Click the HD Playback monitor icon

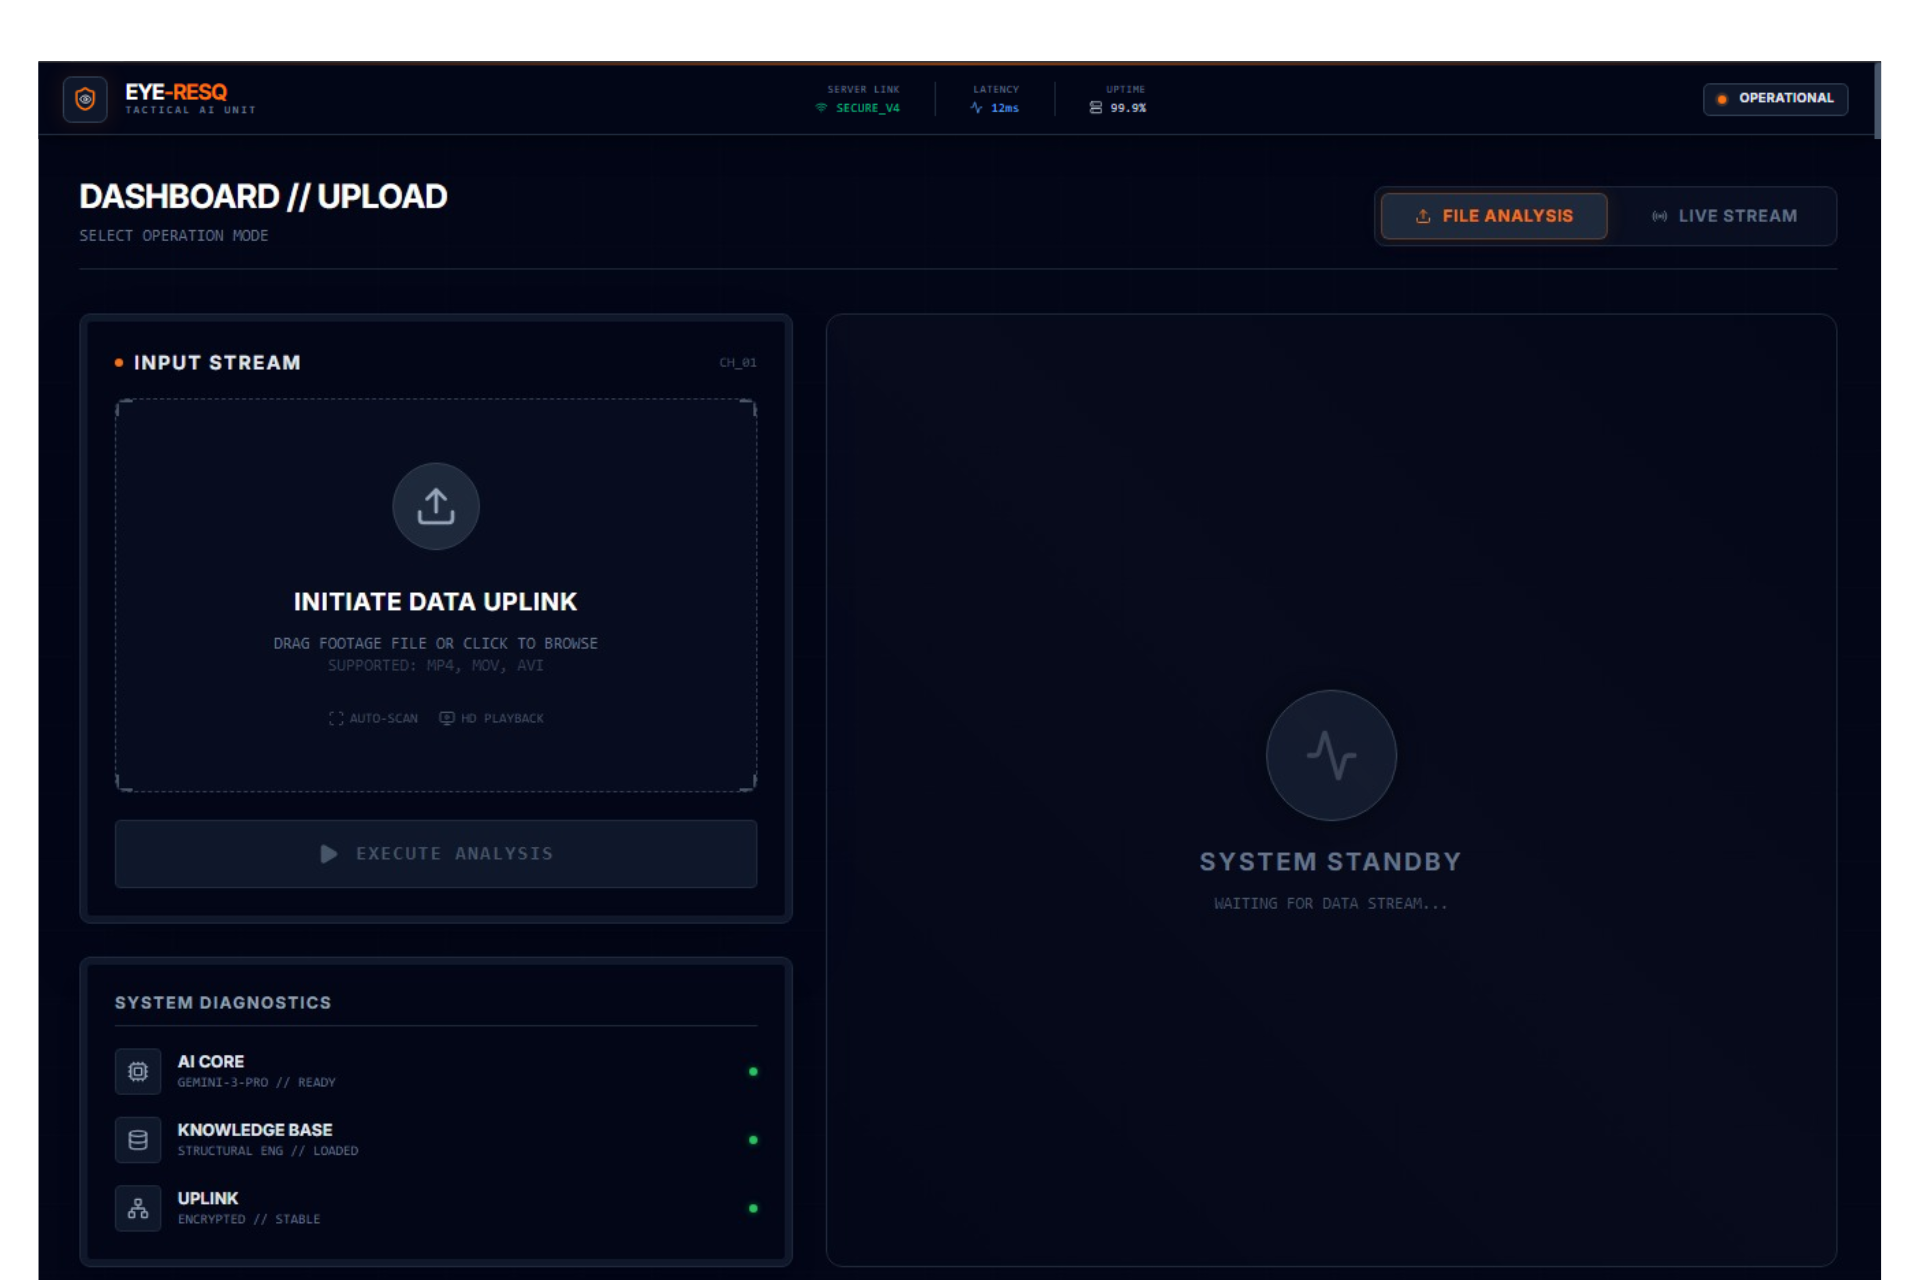[x=447, y=718]
